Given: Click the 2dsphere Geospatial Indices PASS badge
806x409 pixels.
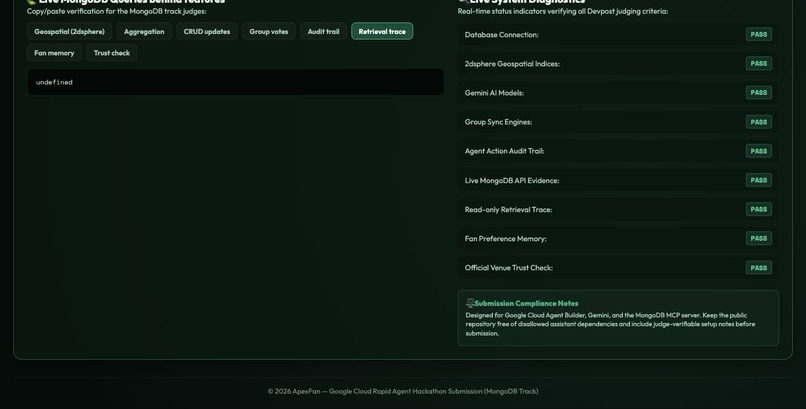Looking at the screenshot, I should click(x=759, y=64).
